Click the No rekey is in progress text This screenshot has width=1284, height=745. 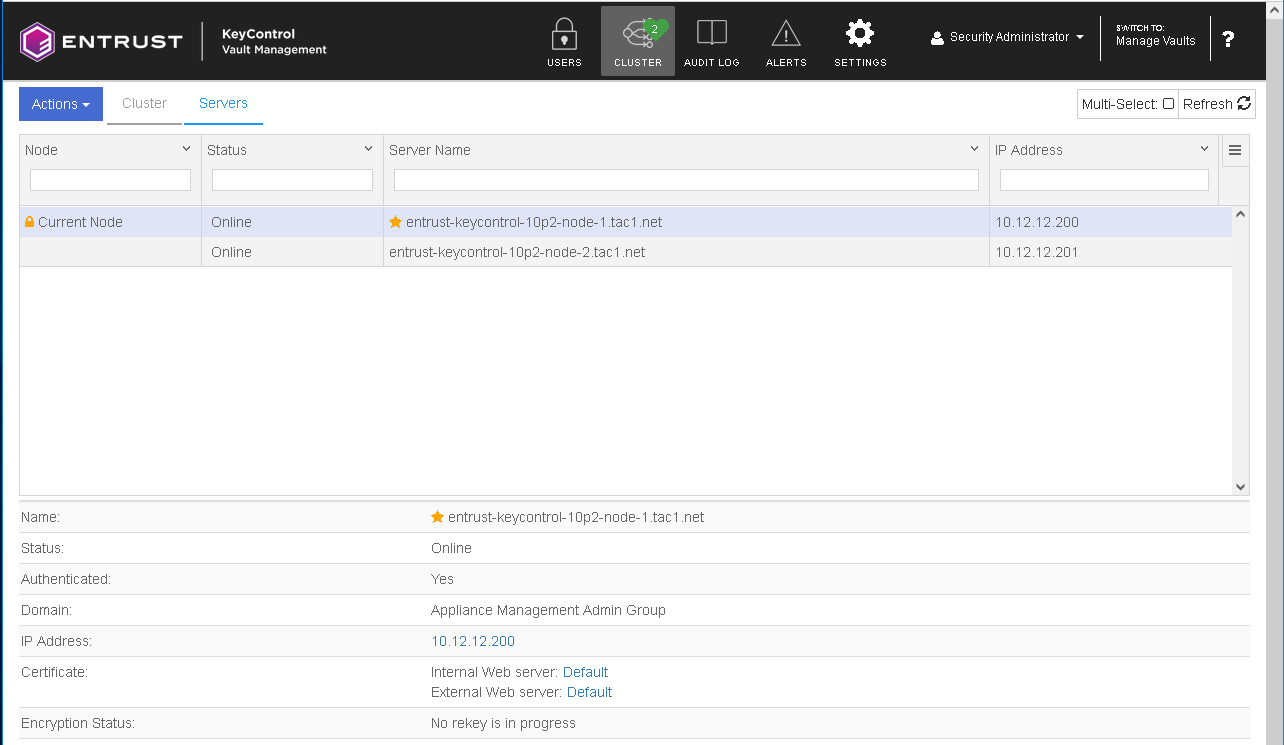pyautogui.click(x=503, y=723)
